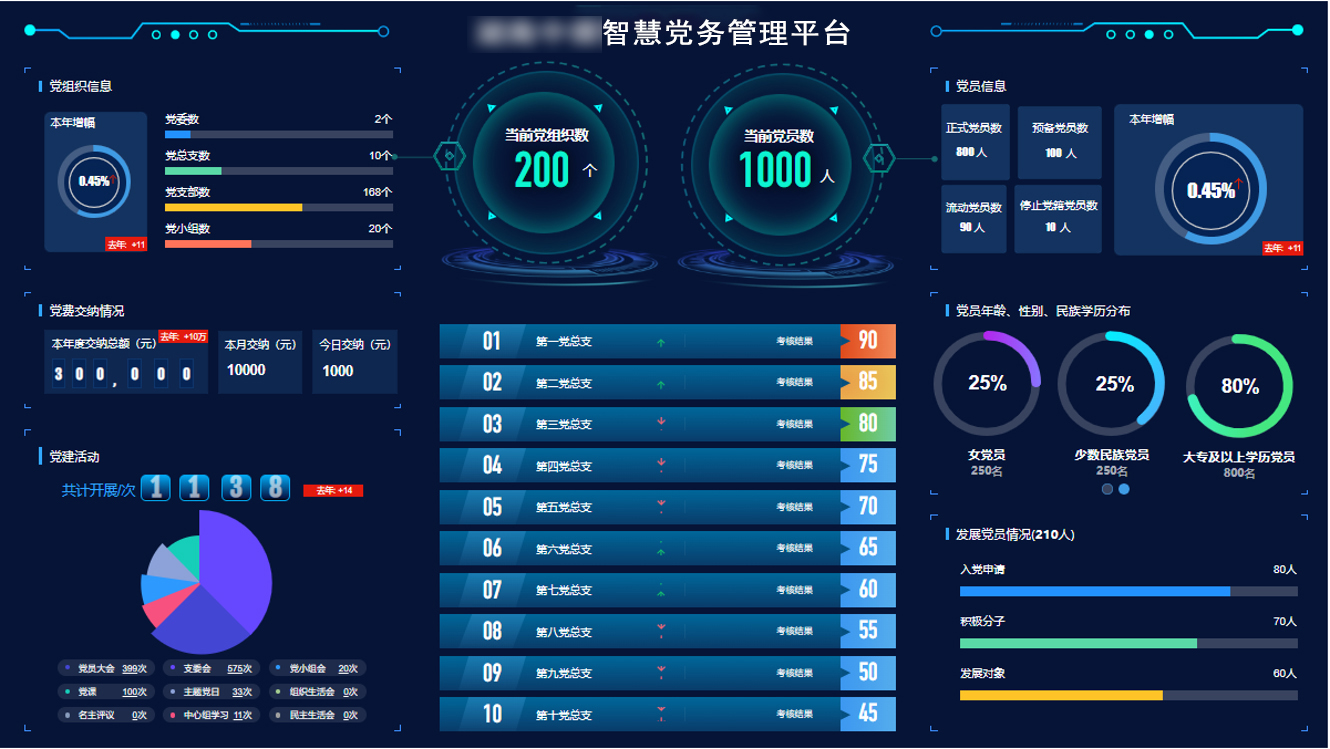Click hexagon icon left of 当前党组织数 circle

[449, 157]
